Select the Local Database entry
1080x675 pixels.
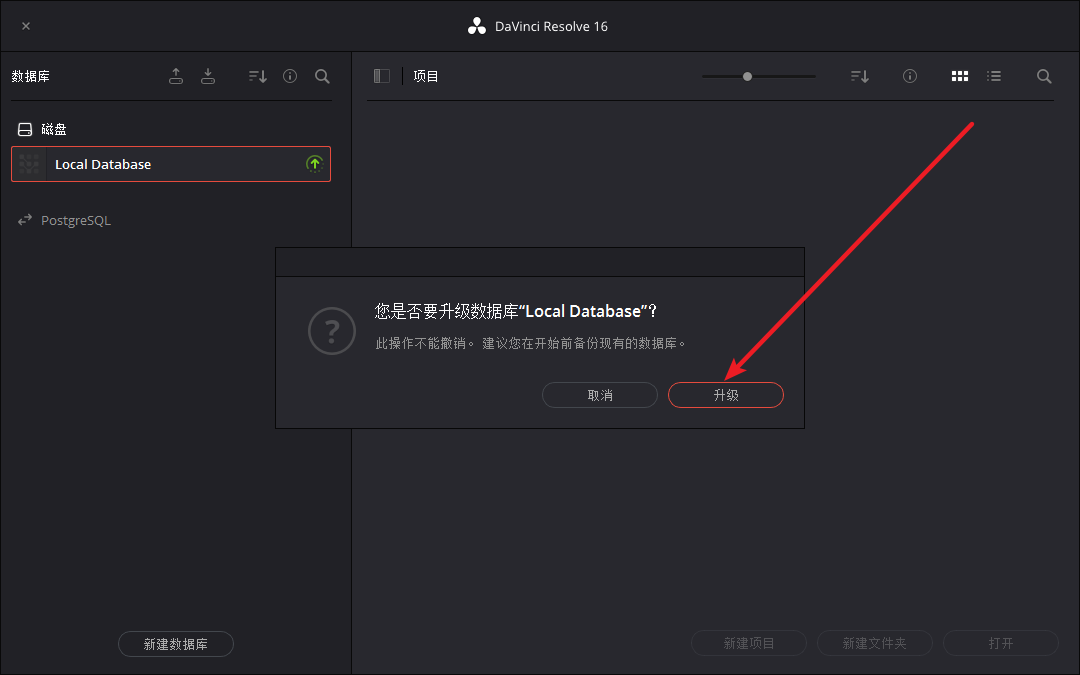[171, 164]
